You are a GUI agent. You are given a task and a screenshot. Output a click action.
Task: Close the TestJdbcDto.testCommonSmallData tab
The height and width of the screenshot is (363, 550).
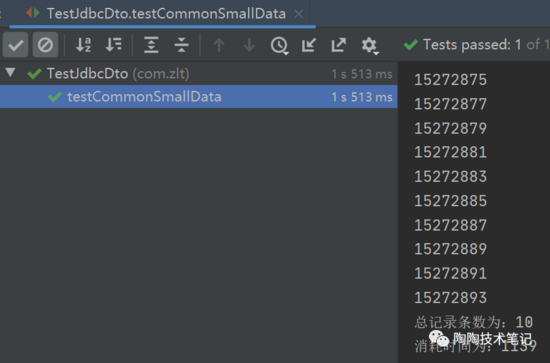[x=299, y=14]
